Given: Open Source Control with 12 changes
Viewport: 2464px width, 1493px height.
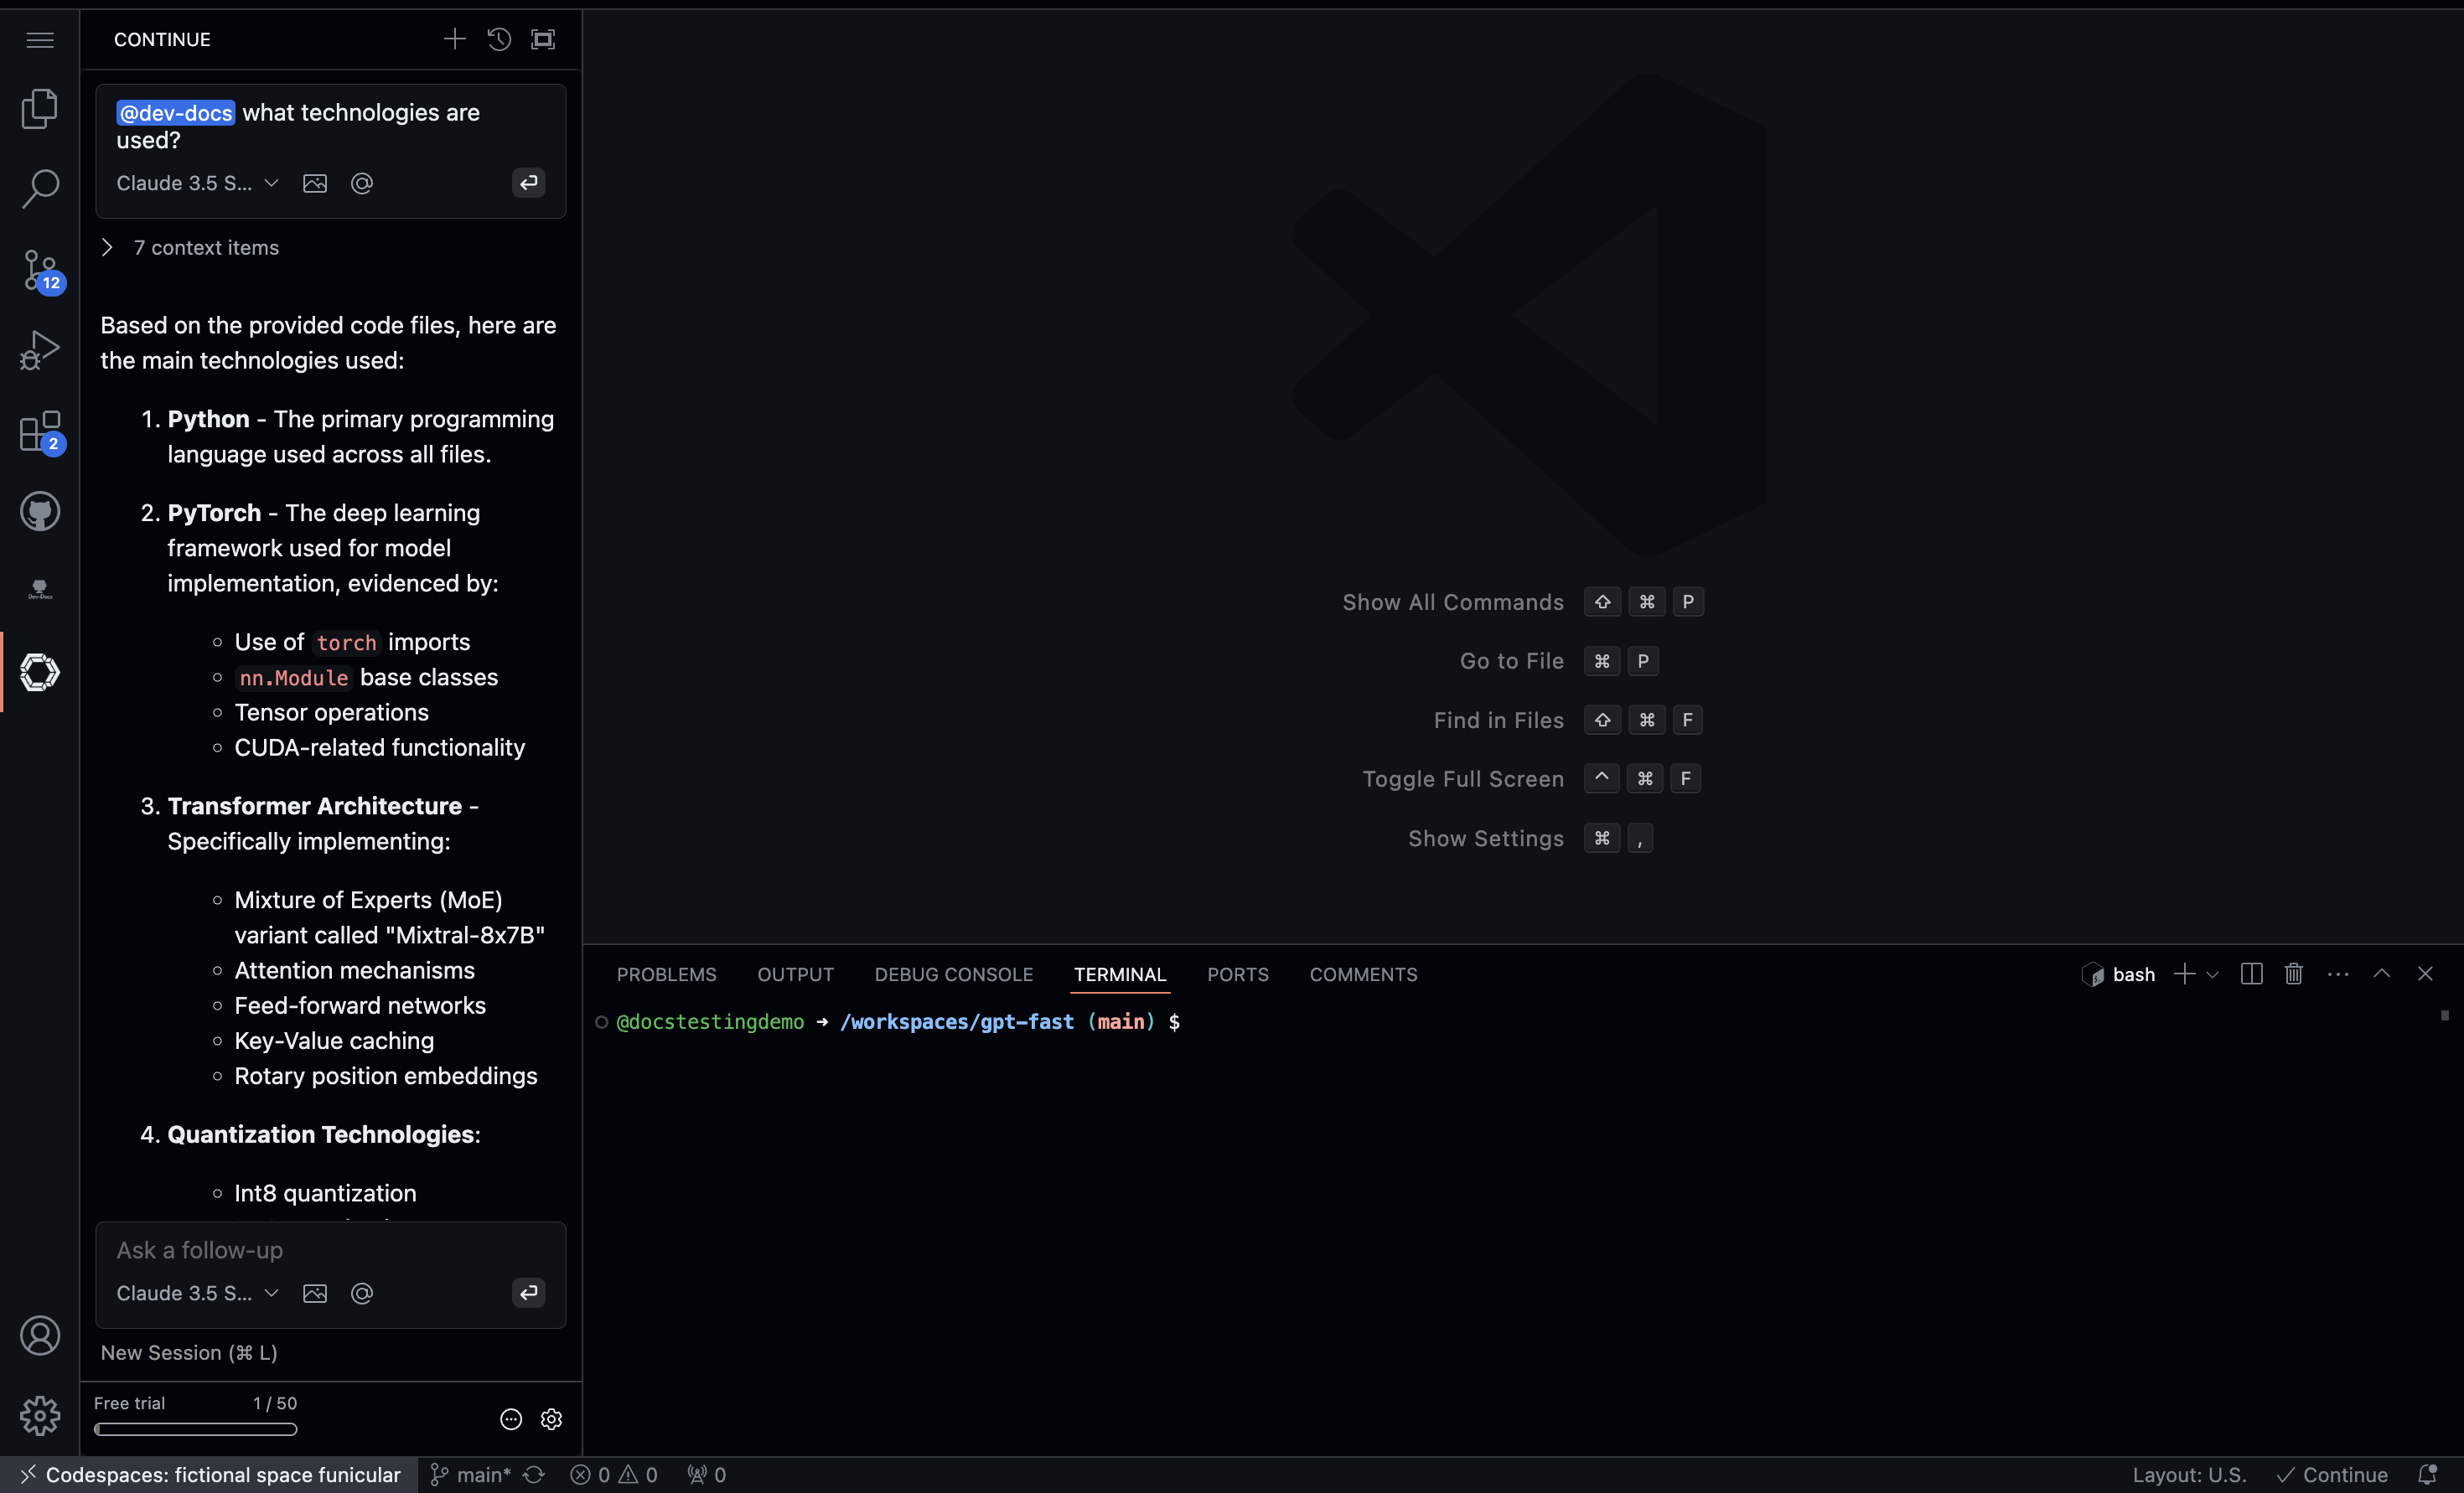Looking at the screenshot, I should (x=40, y=270).
